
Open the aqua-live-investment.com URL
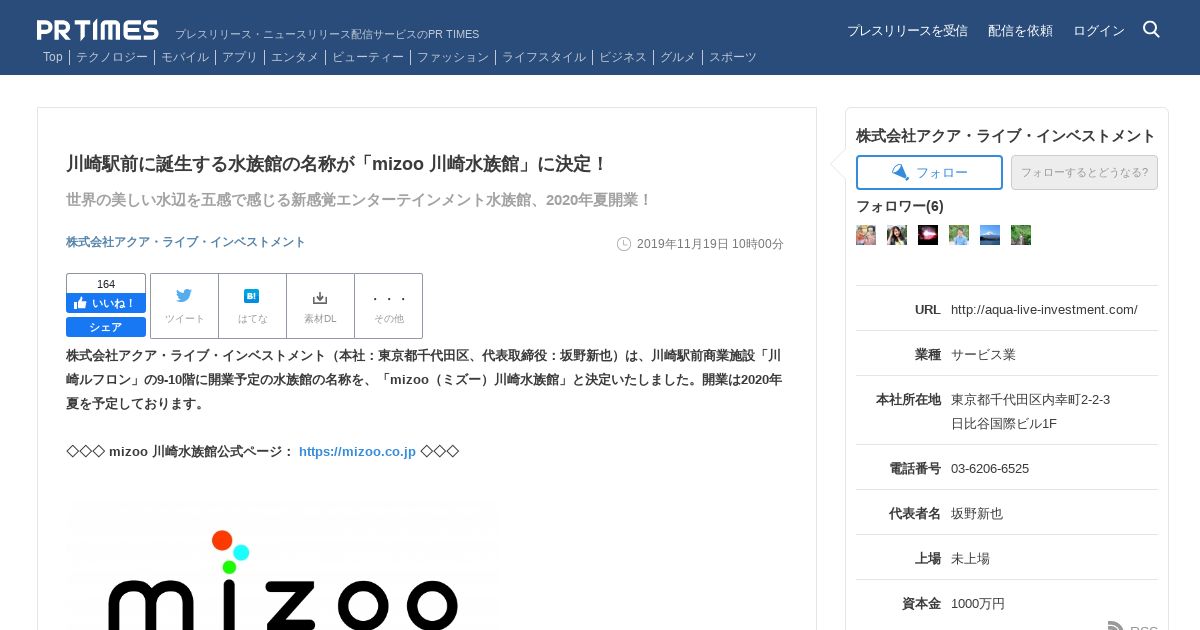pos(1044,309)
